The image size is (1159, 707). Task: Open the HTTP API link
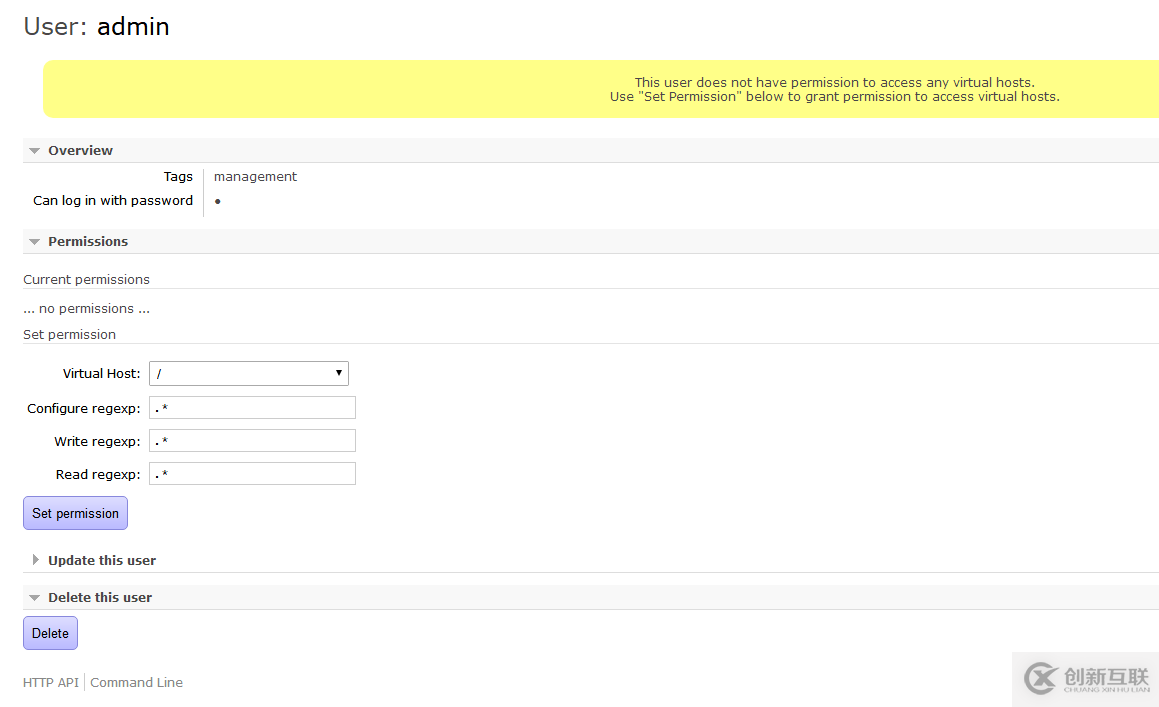[x=50, y=682]
